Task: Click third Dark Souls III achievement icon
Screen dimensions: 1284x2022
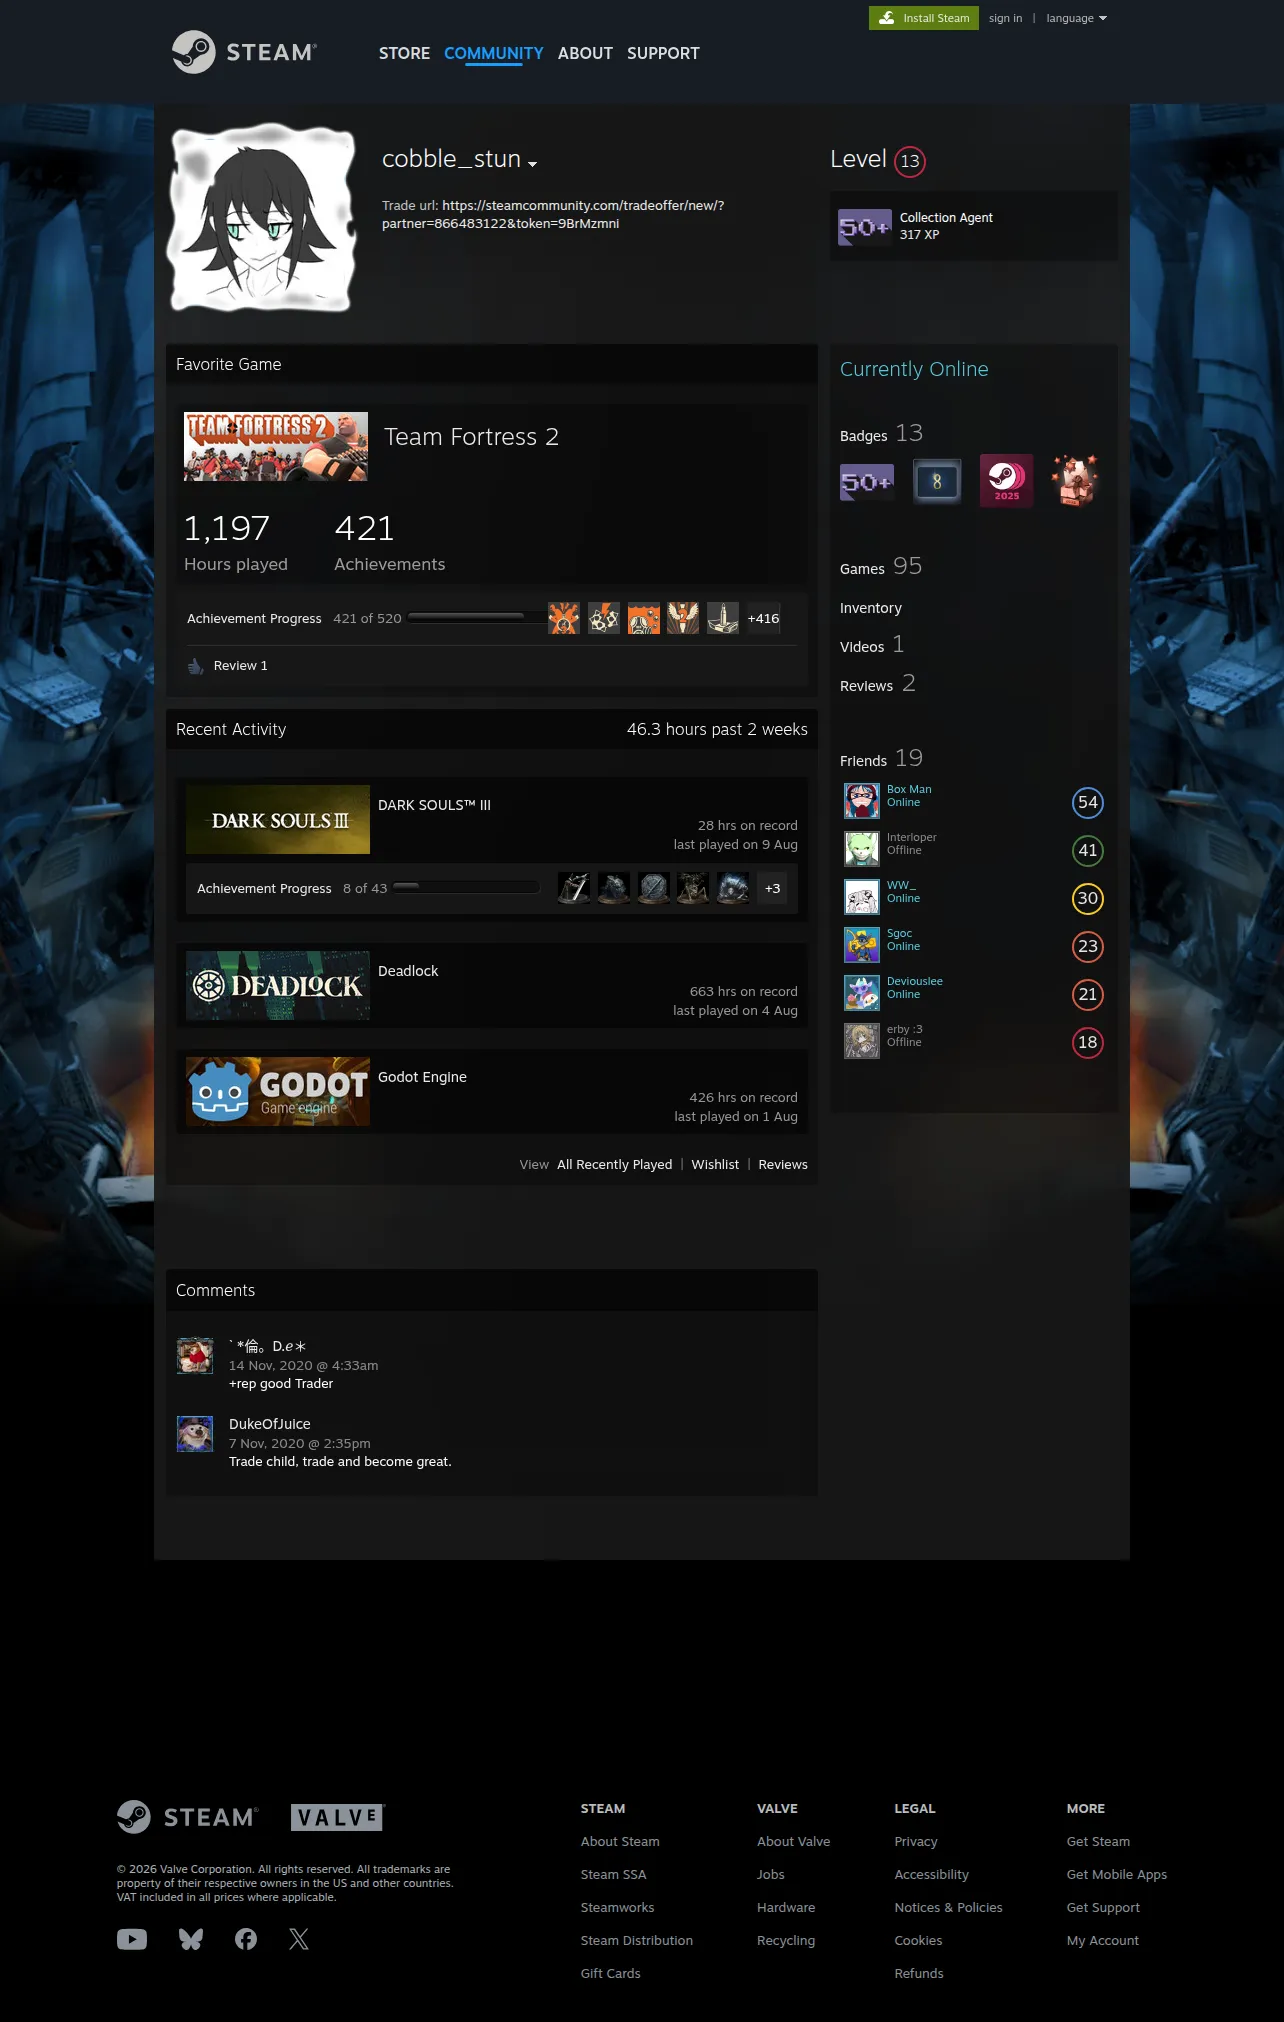Action: 654,888
